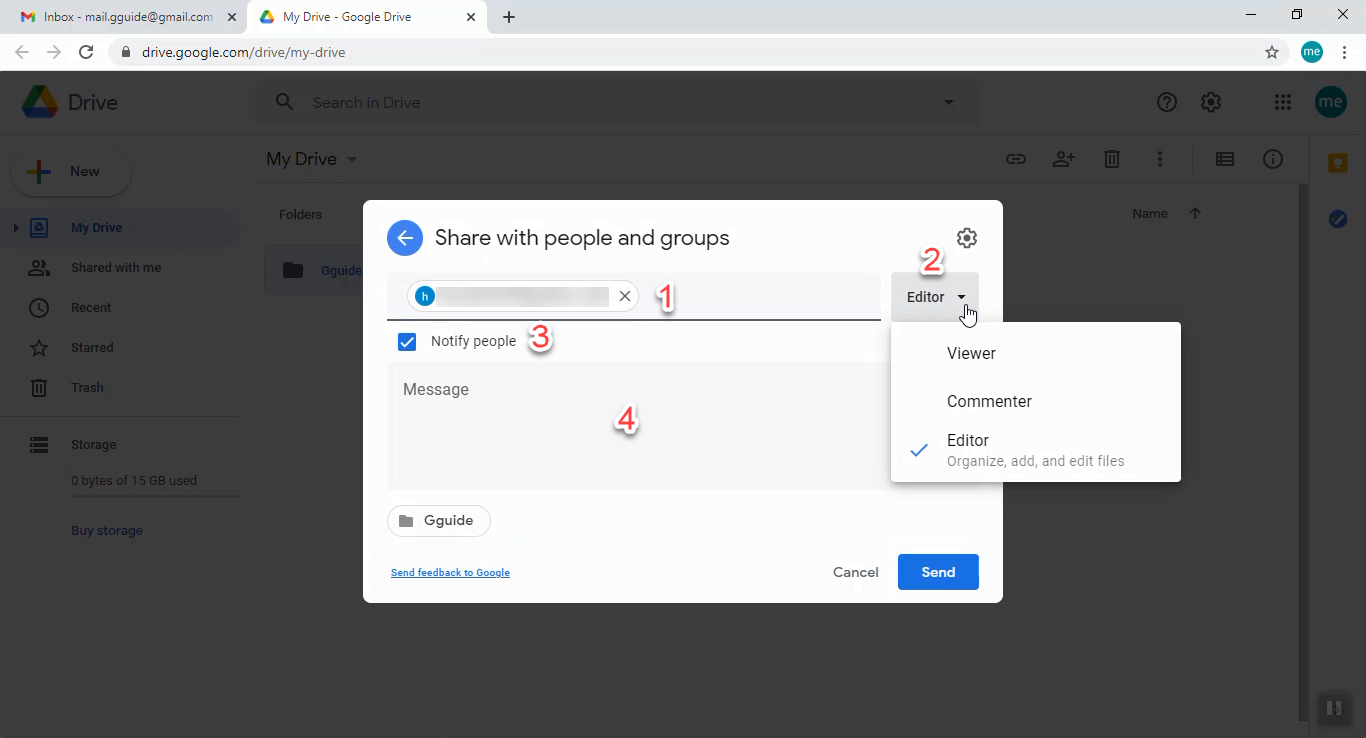Open the Send feedback to Google link
The image size is (1366, 738).
450,572
